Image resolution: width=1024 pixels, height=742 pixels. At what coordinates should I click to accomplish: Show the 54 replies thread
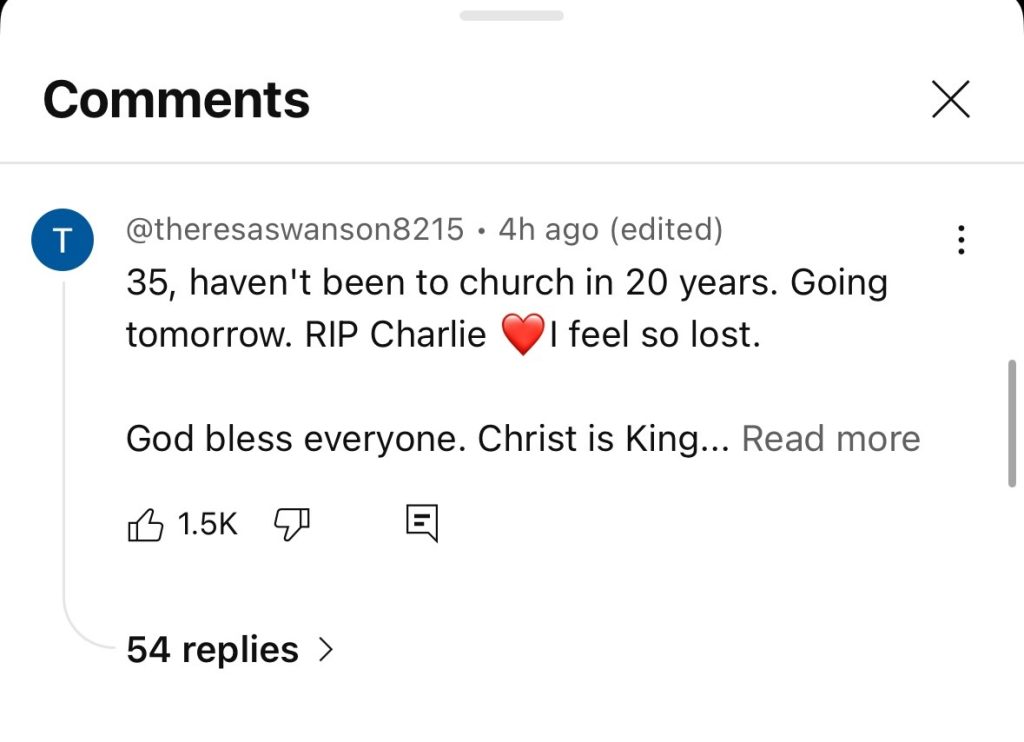pos(212,651)
